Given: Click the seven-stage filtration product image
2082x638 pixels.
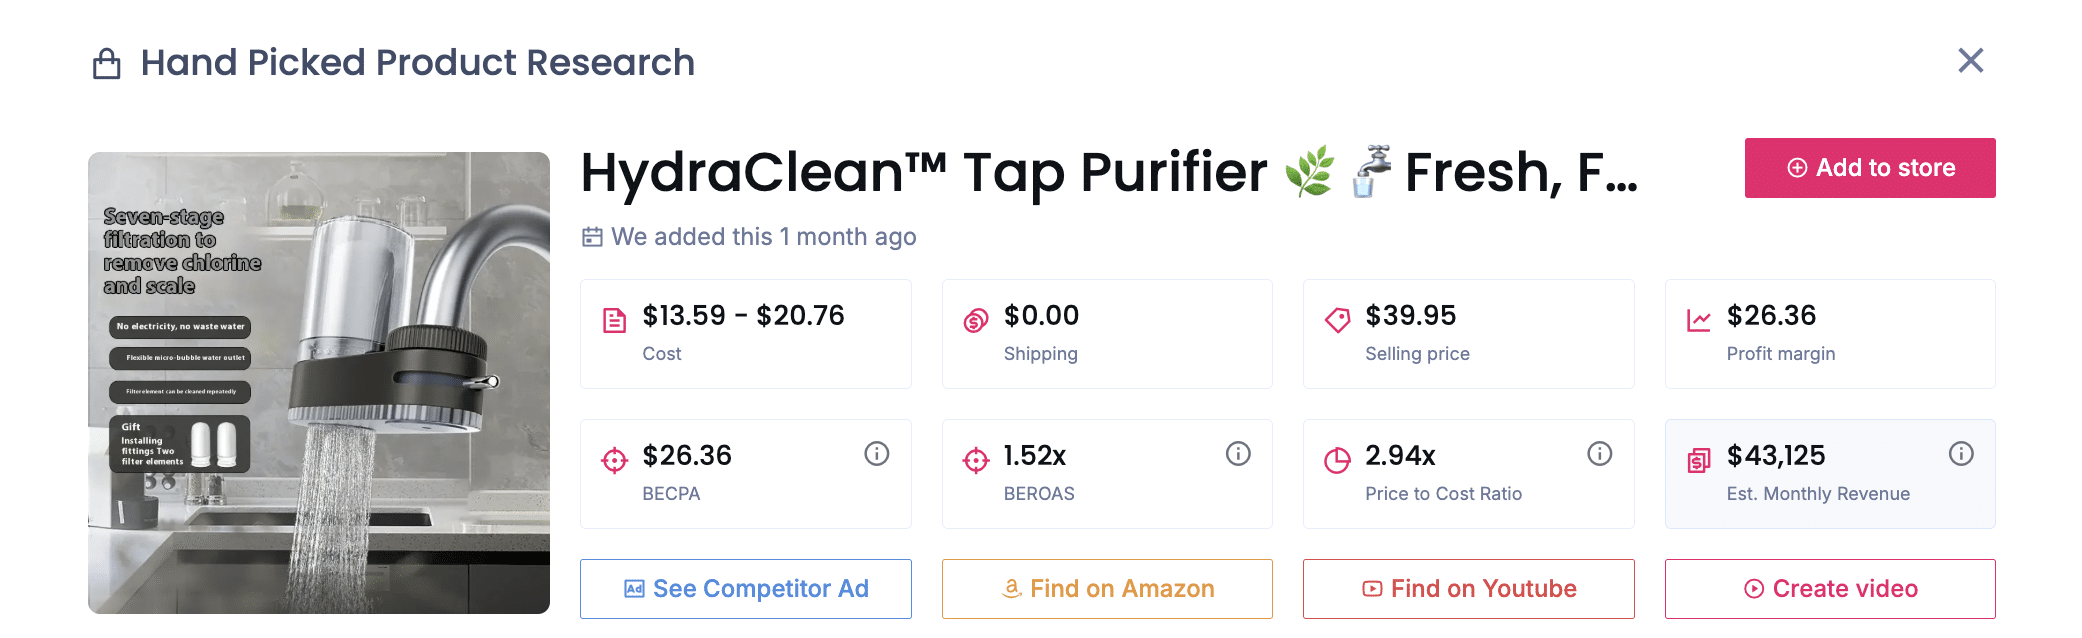Looking at the screenshot, I should (x=319, y=382).
